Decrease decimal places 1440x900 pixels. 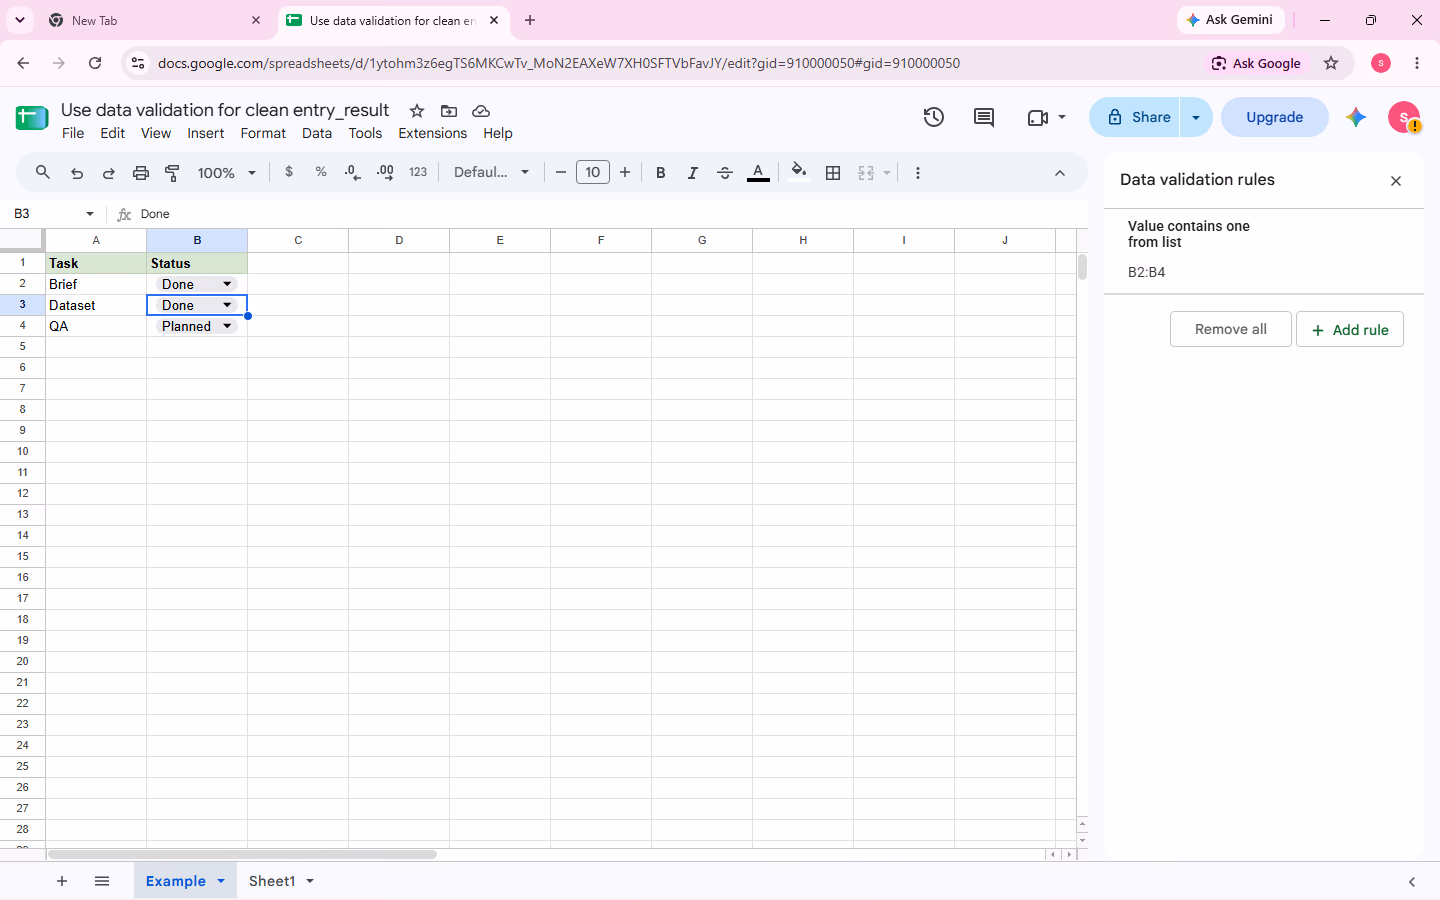352,172
